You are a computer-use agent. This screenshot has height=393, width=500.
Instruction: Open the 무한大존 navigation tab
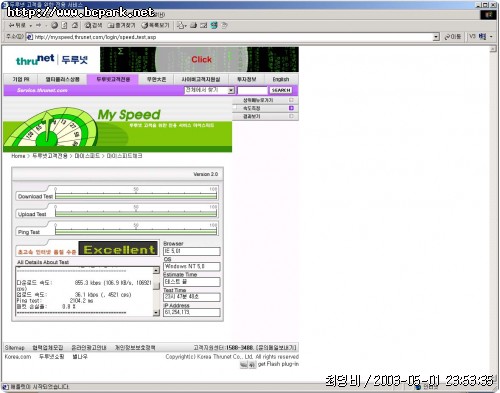(156, 79)
